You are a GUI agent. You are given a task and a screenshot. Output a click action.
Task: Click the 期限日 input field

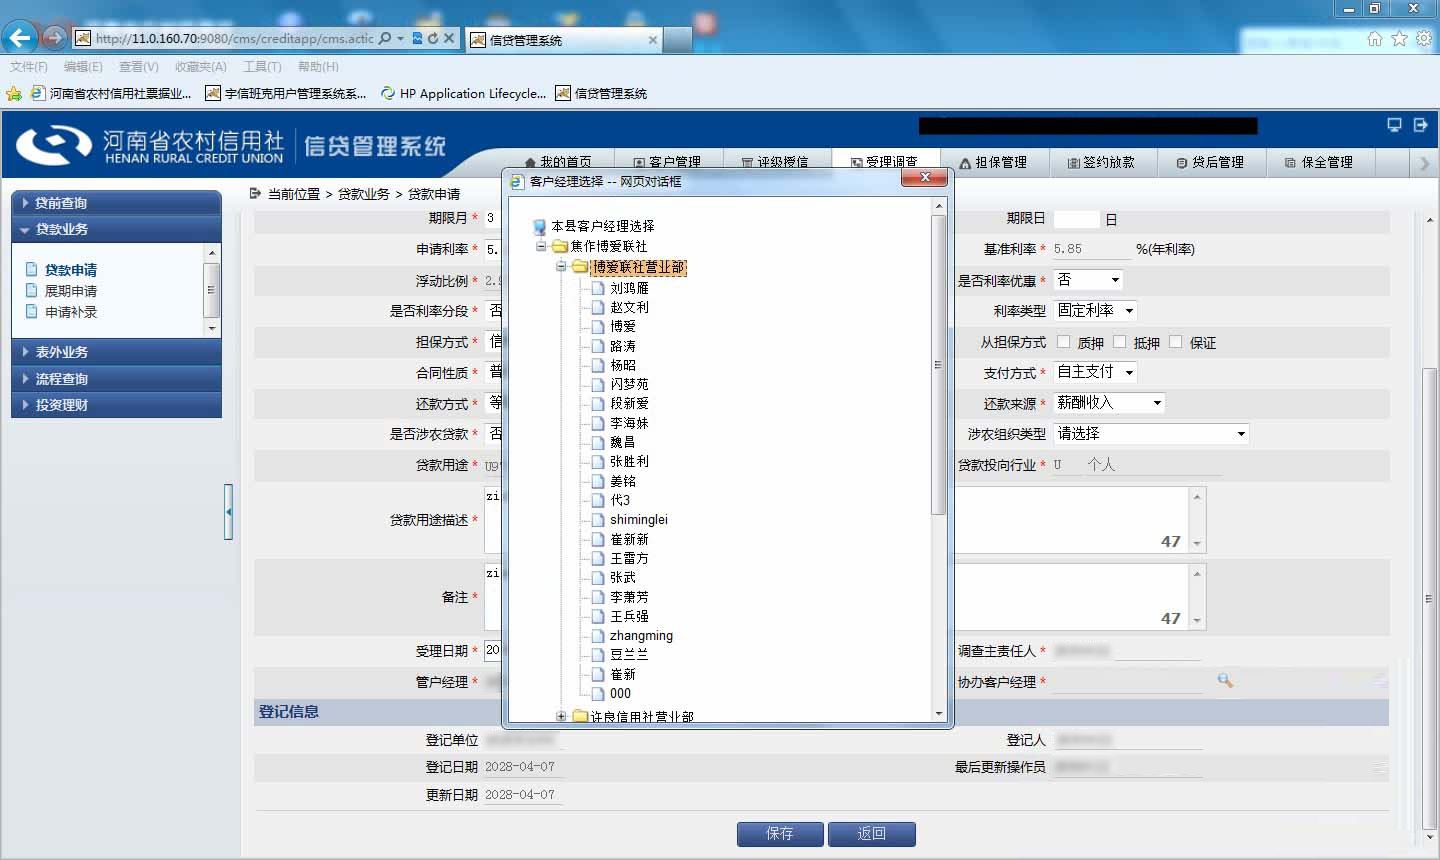[x=1076, y=219]
